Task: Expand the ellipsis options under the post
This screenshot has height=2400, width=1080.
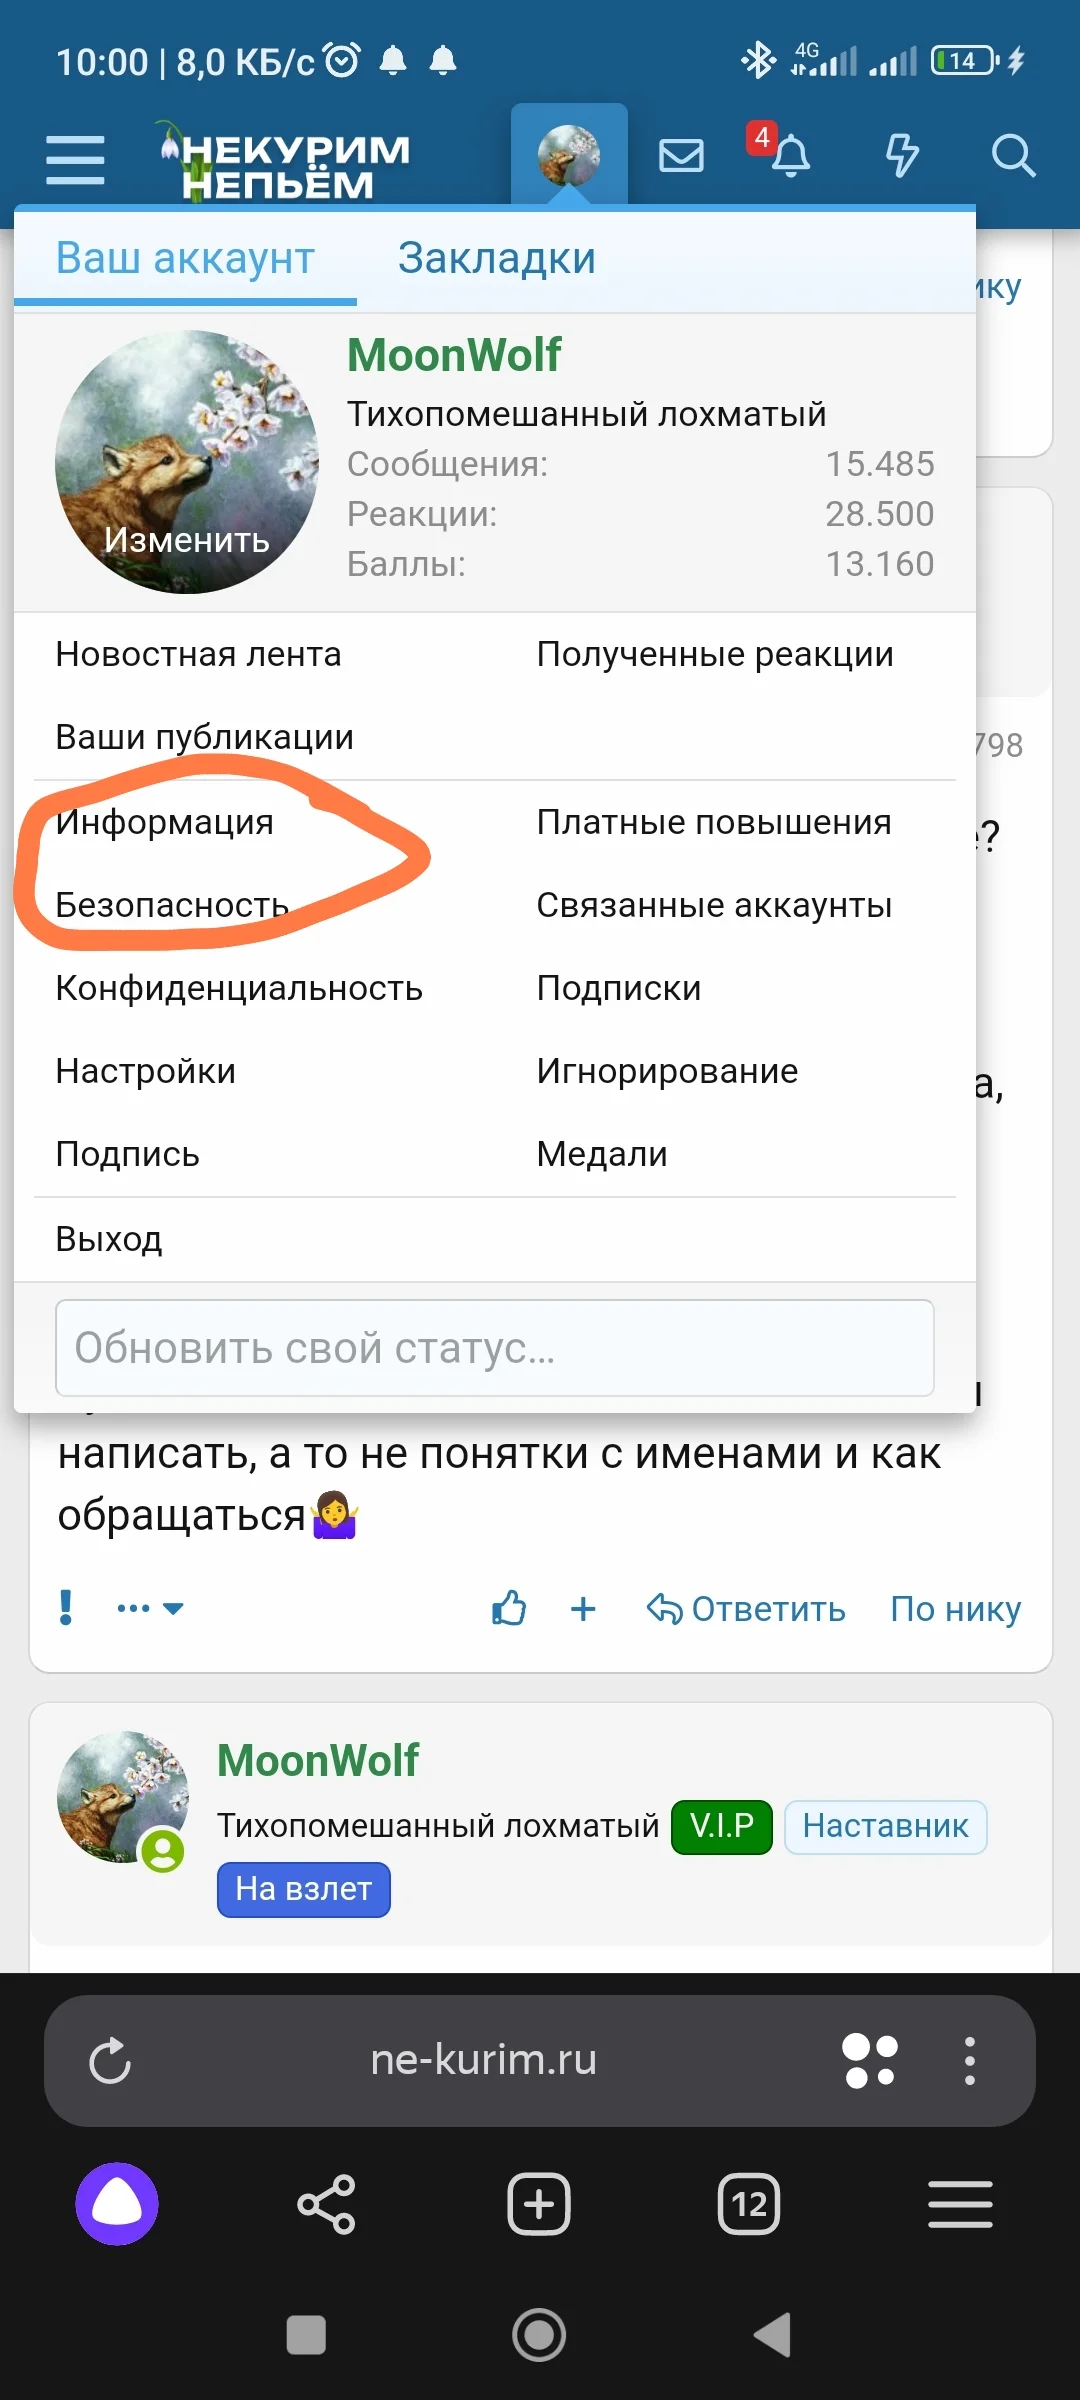Action: (134, 1608)
